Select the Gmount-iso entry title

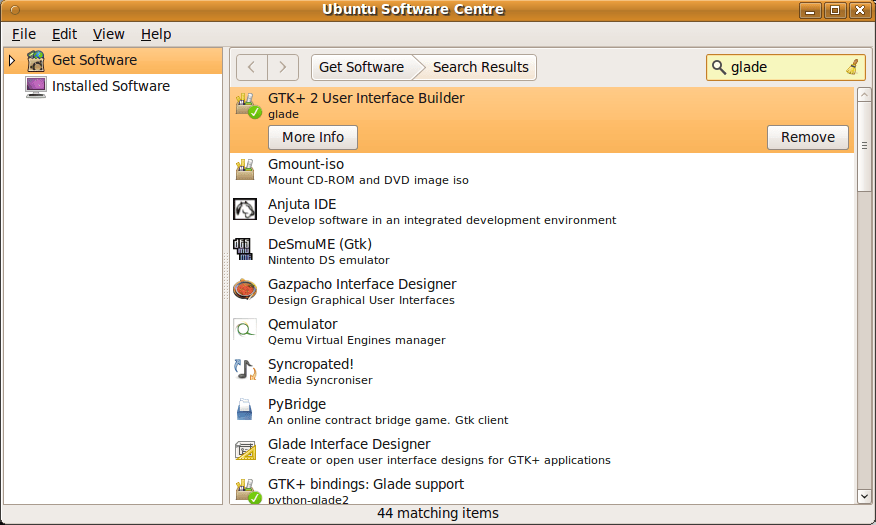coord(306,164)
